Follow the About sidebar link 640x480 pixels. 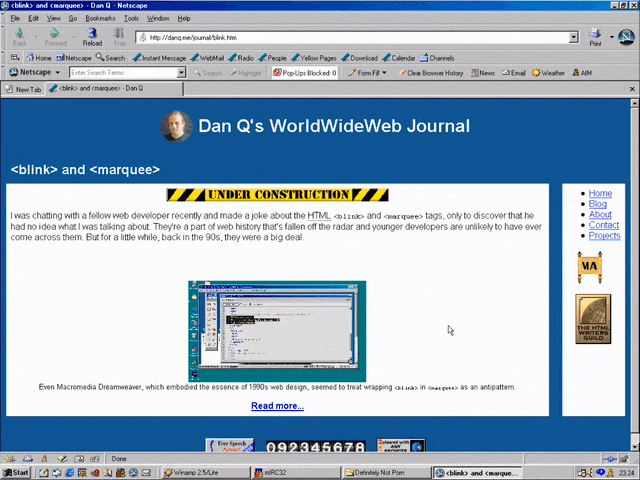point(600,214)
